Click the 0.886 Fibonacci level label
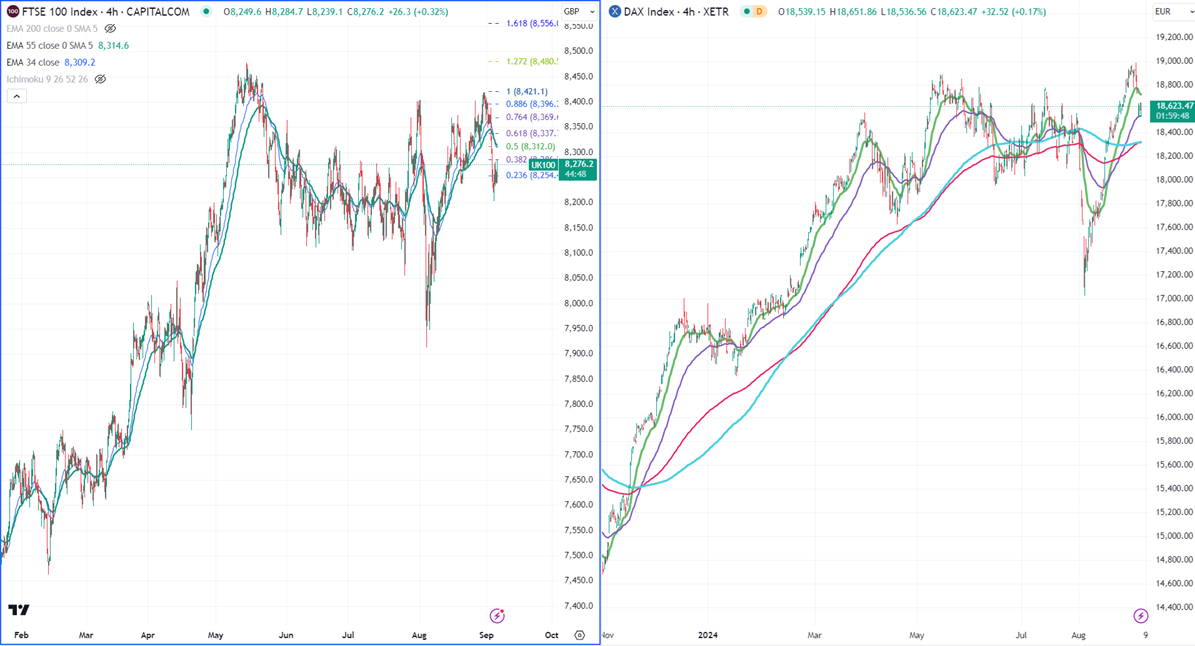This screenshot has height=646, width=1195. click(532, 104)
